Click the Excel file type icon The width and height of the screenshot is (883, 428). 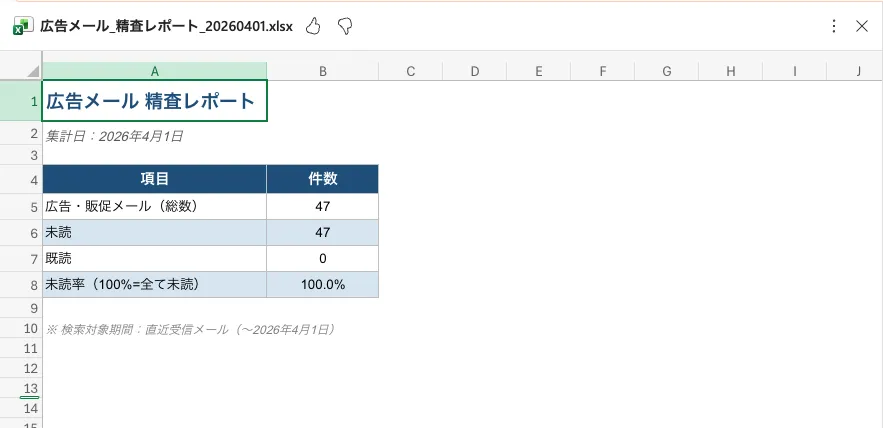(22, 26)
